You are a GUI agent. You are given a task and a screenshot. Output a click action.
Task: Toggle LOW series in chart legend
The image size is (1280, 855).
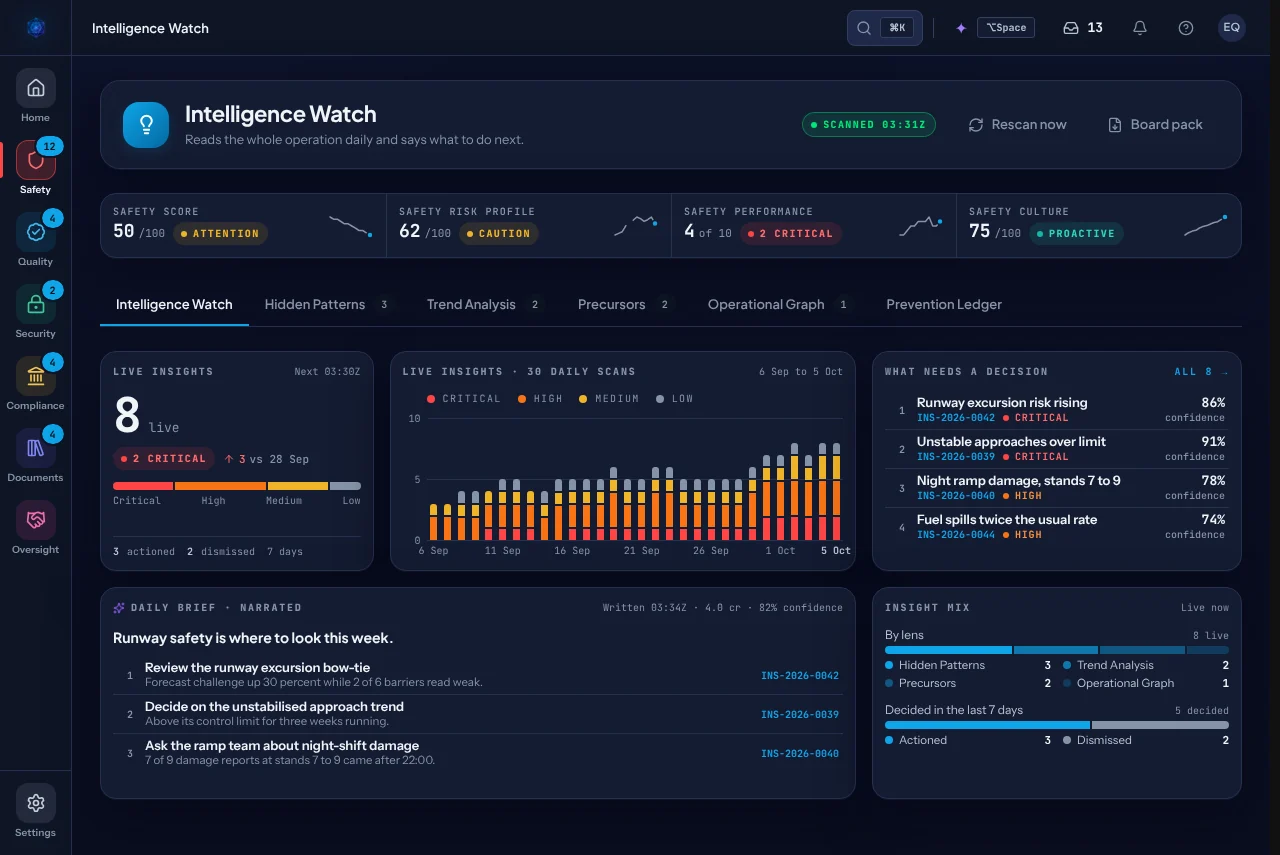(675, 398)
